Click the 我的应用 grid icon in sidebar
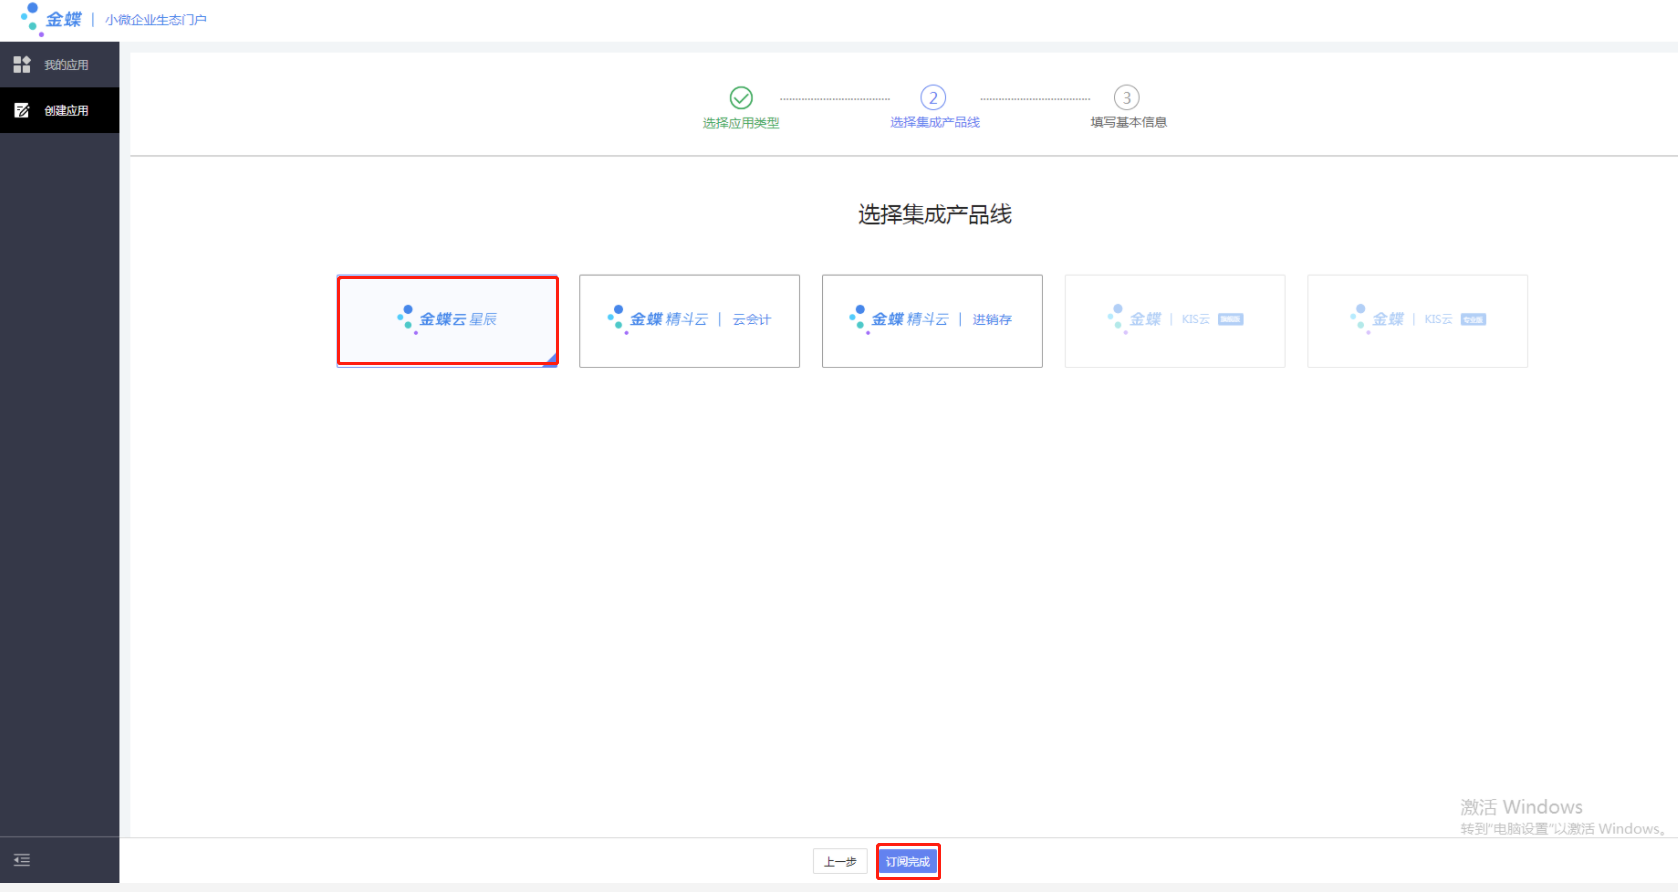1678x892 pixels. pos(22,65)
